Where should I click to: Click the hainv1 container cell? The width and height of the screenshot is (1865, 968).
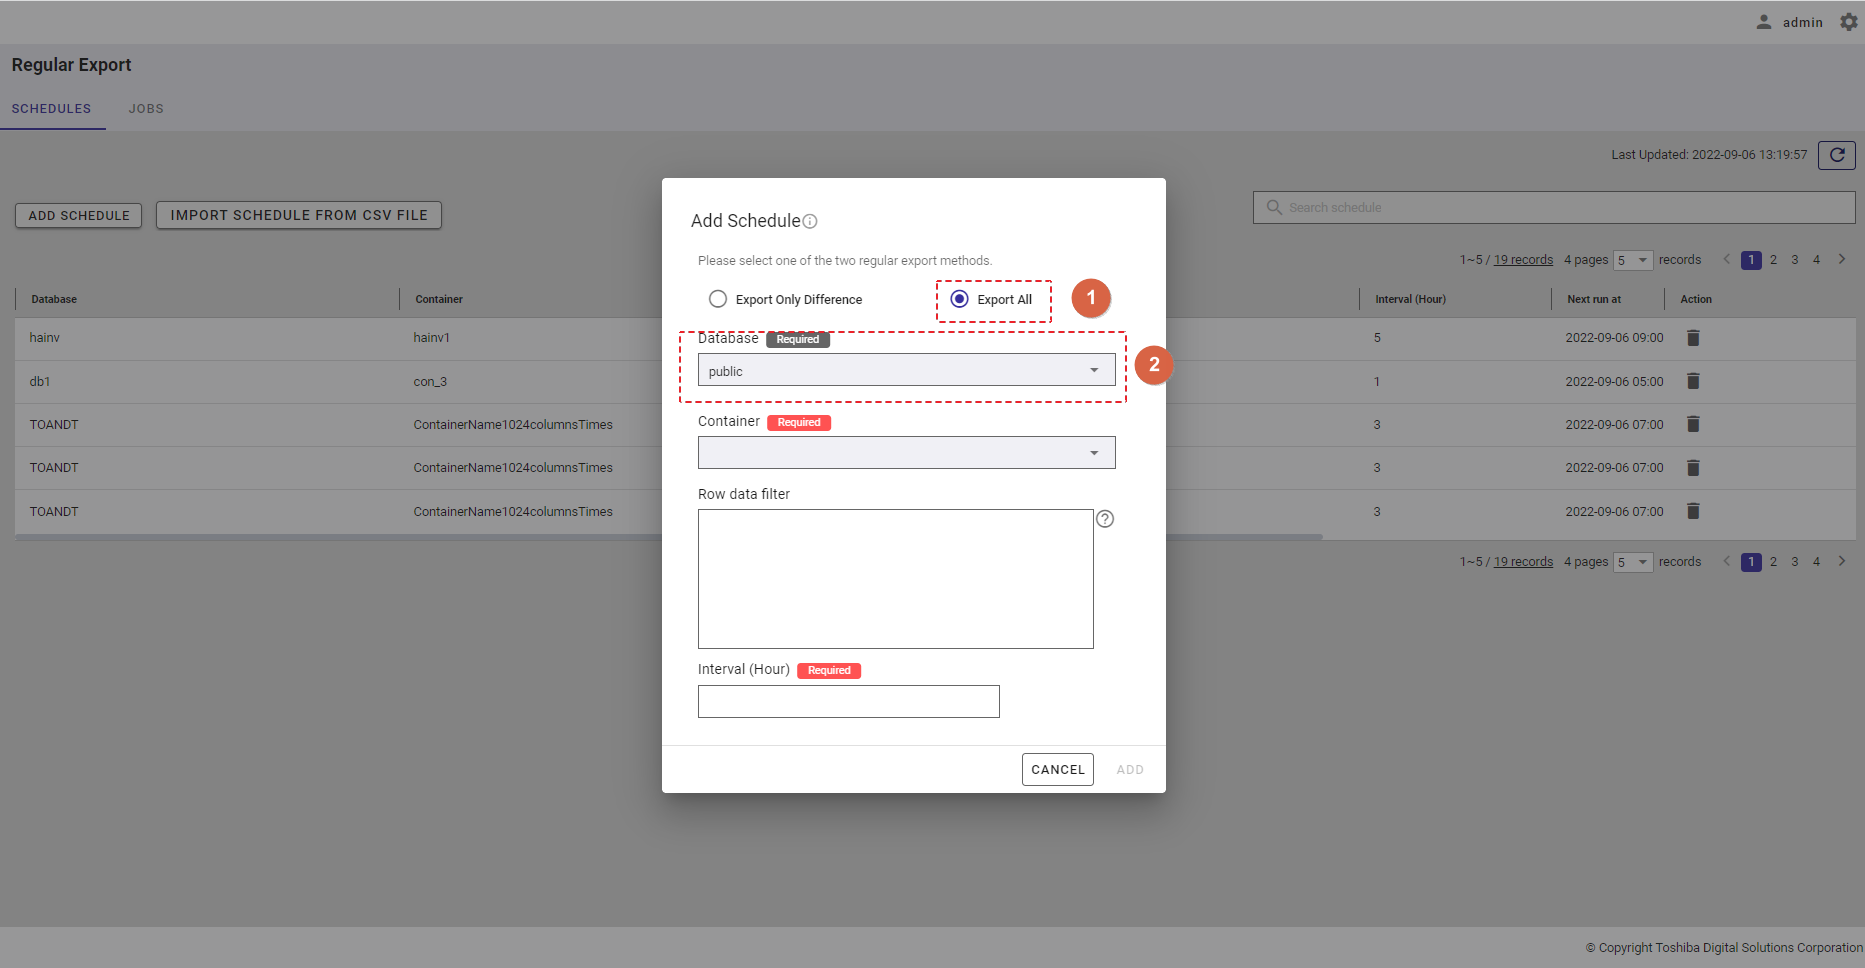point(432,338)
